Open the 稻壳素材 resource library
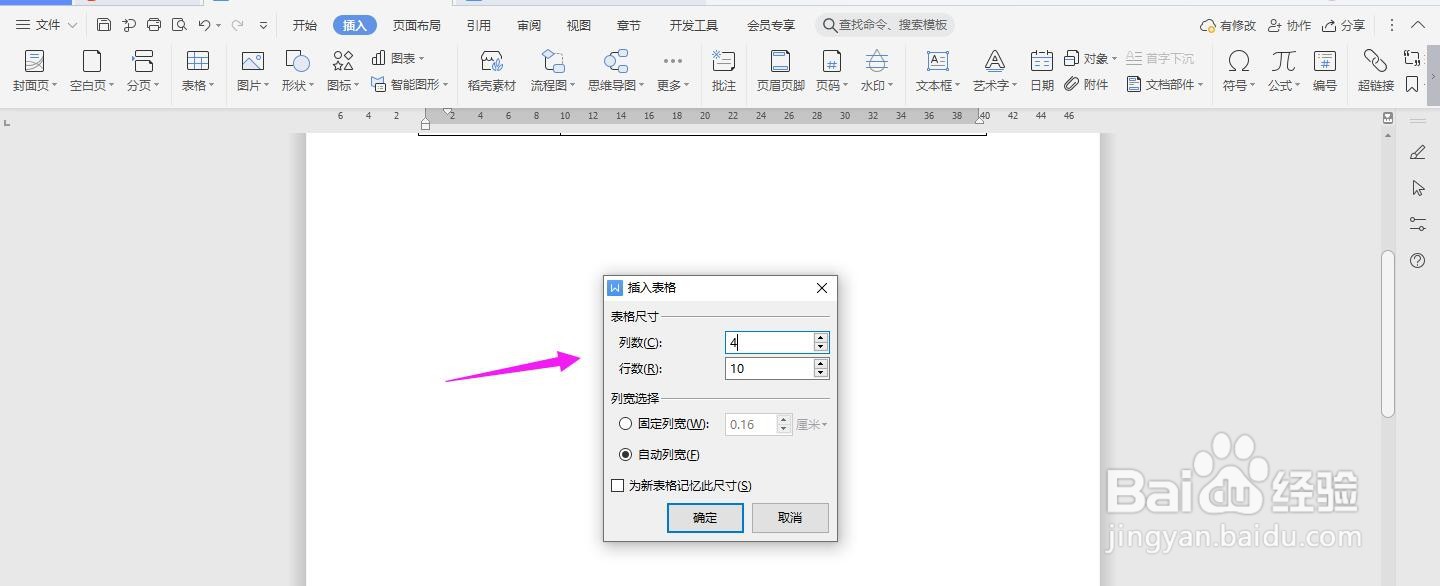 click(x=492, y=71)
